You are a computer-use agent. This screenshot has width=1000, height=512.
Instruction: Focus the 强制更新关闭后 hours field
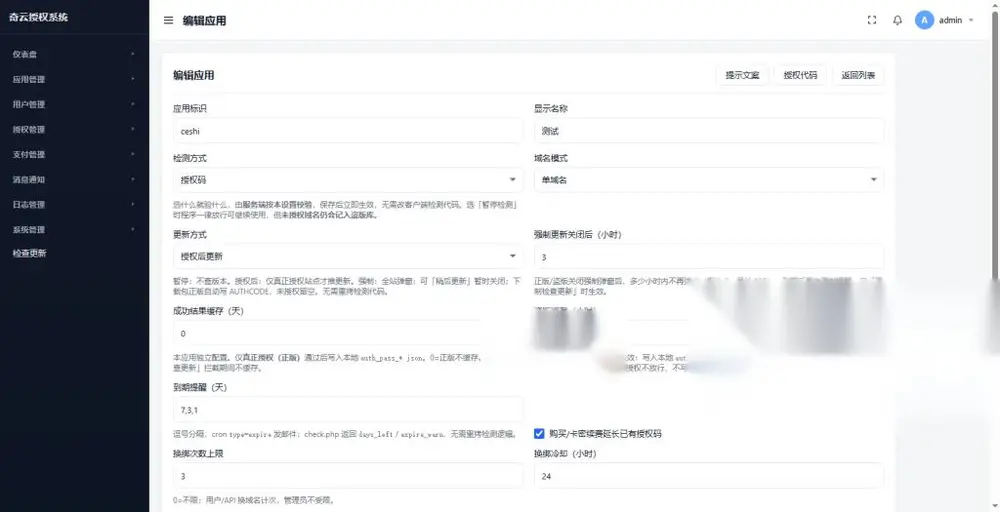tap(709, 257)
